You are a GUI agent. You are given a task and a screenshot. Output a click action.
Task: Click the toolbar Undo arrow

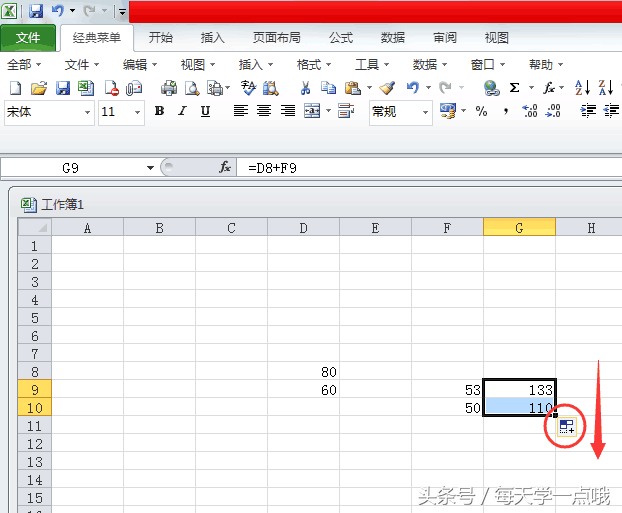[413, 88]
